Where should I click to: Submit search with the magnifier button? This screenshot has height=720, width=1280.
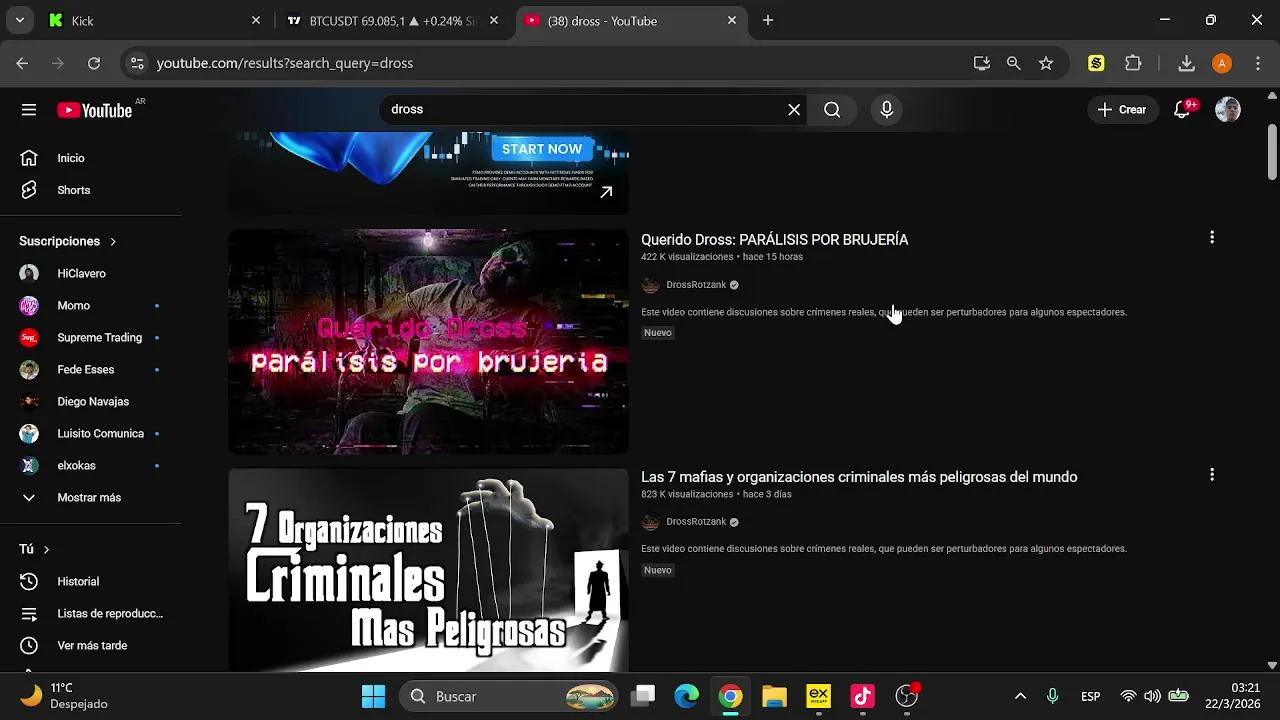[x=832, y=110]
